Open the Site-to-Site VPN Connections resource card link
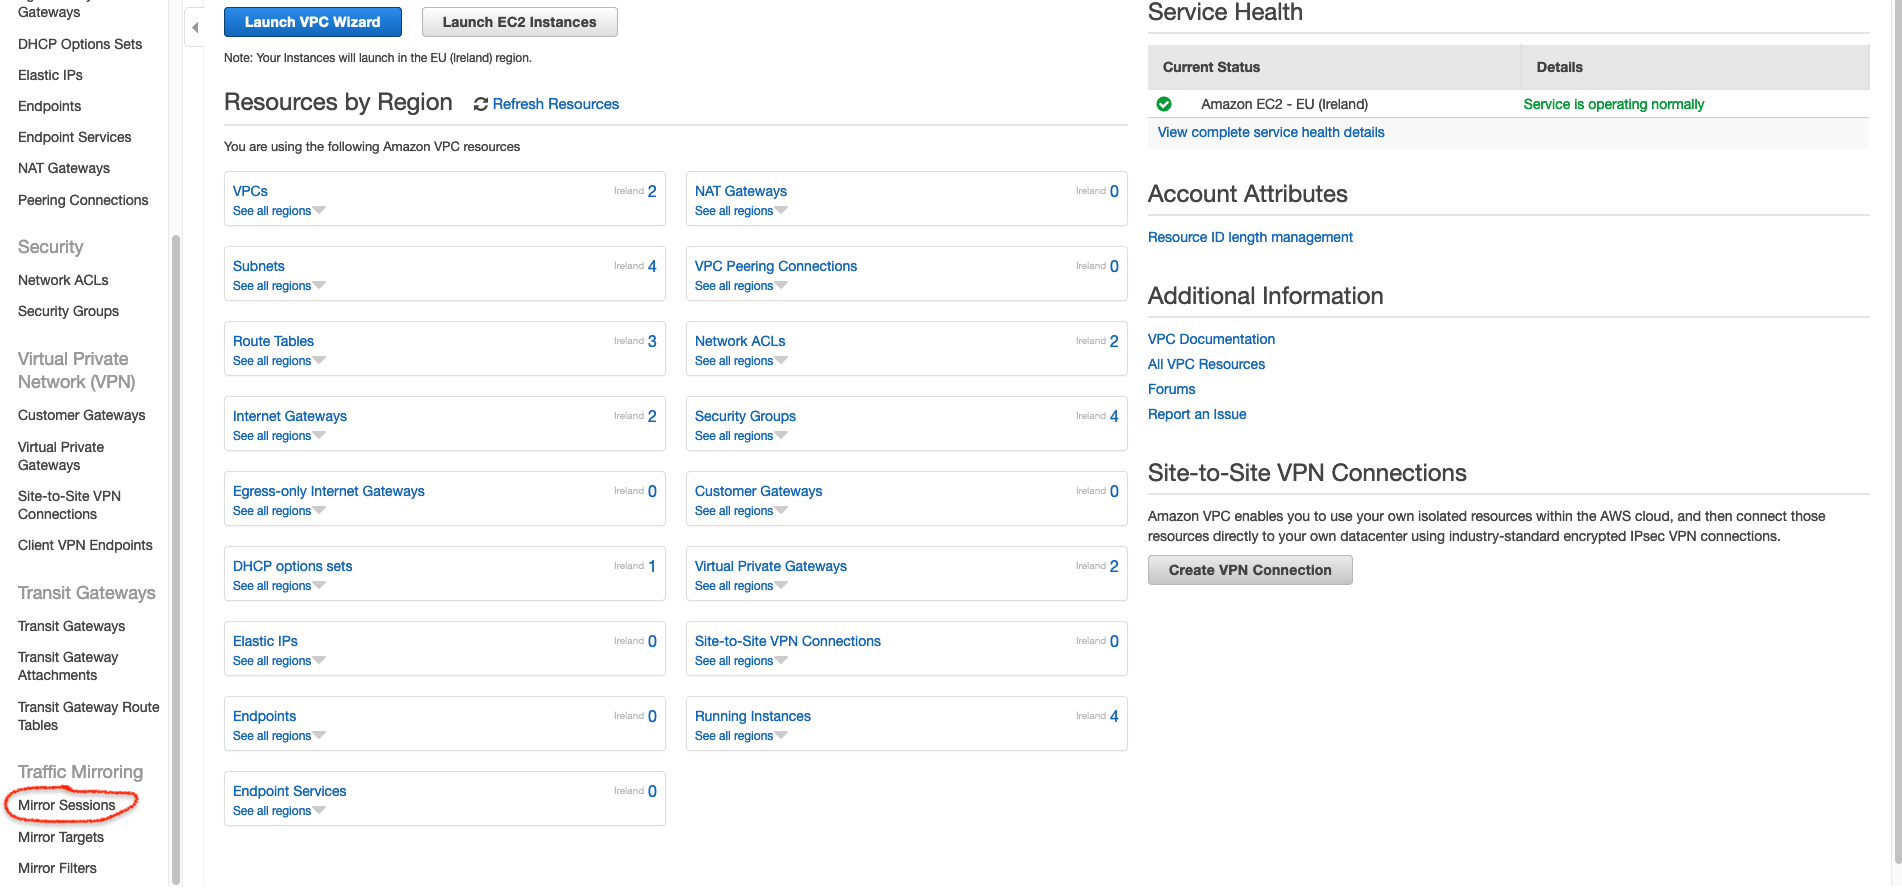Viewport: 1902px width, 888px height. coord(788,641)
